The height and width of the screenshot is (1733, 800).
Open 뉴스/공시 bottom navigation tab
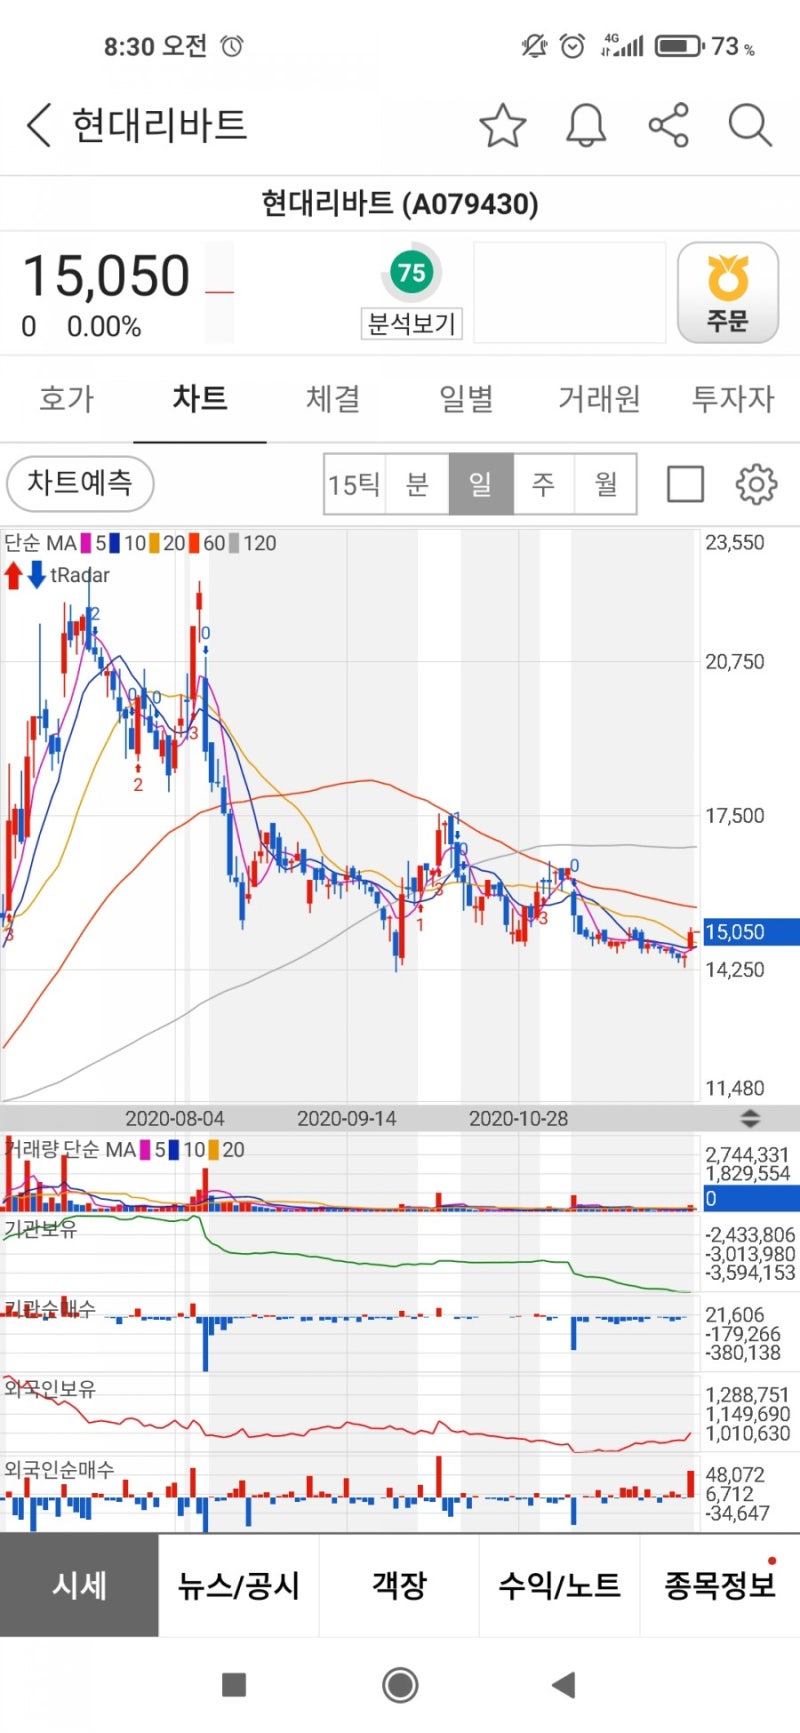pos(239,1585)
